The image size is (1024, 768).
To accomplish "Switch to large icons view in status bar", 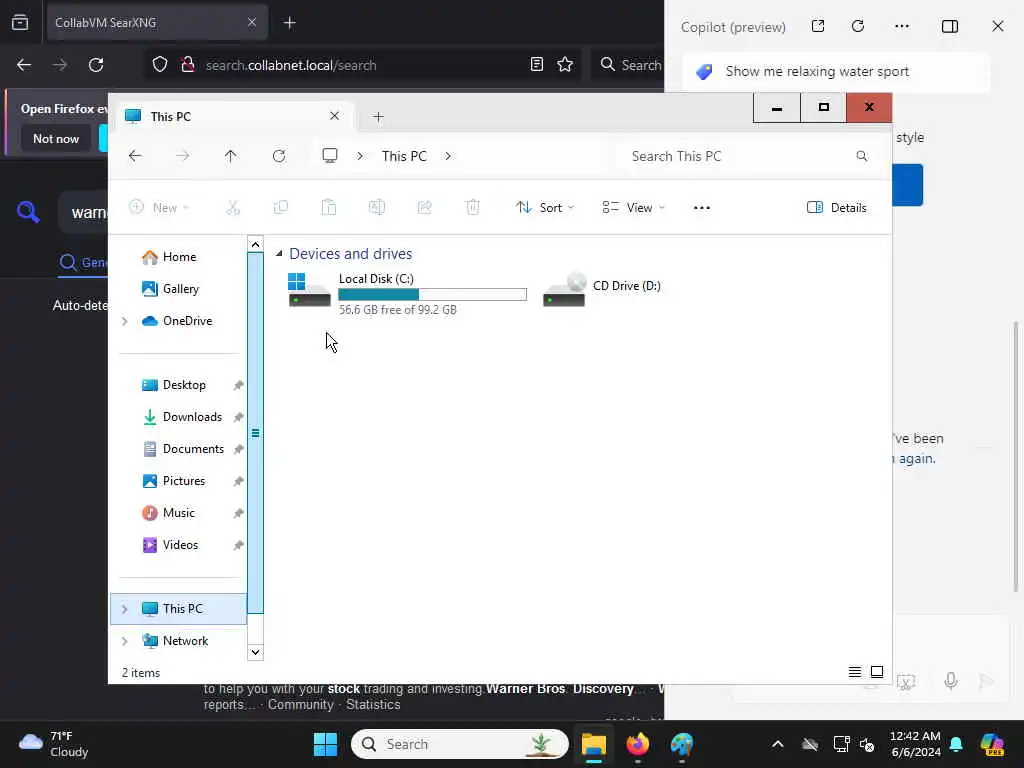I will click(x=877, y=672).
